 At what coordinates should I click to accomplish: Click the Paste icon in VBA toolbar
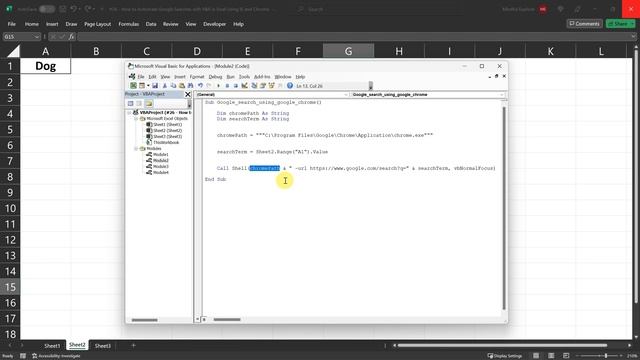pyautogui.click(x=182, y=86)
